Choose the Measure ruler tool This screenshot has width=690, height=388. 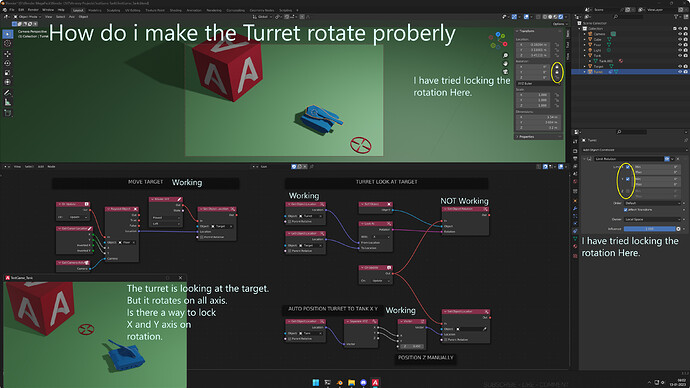coord(7,102)
